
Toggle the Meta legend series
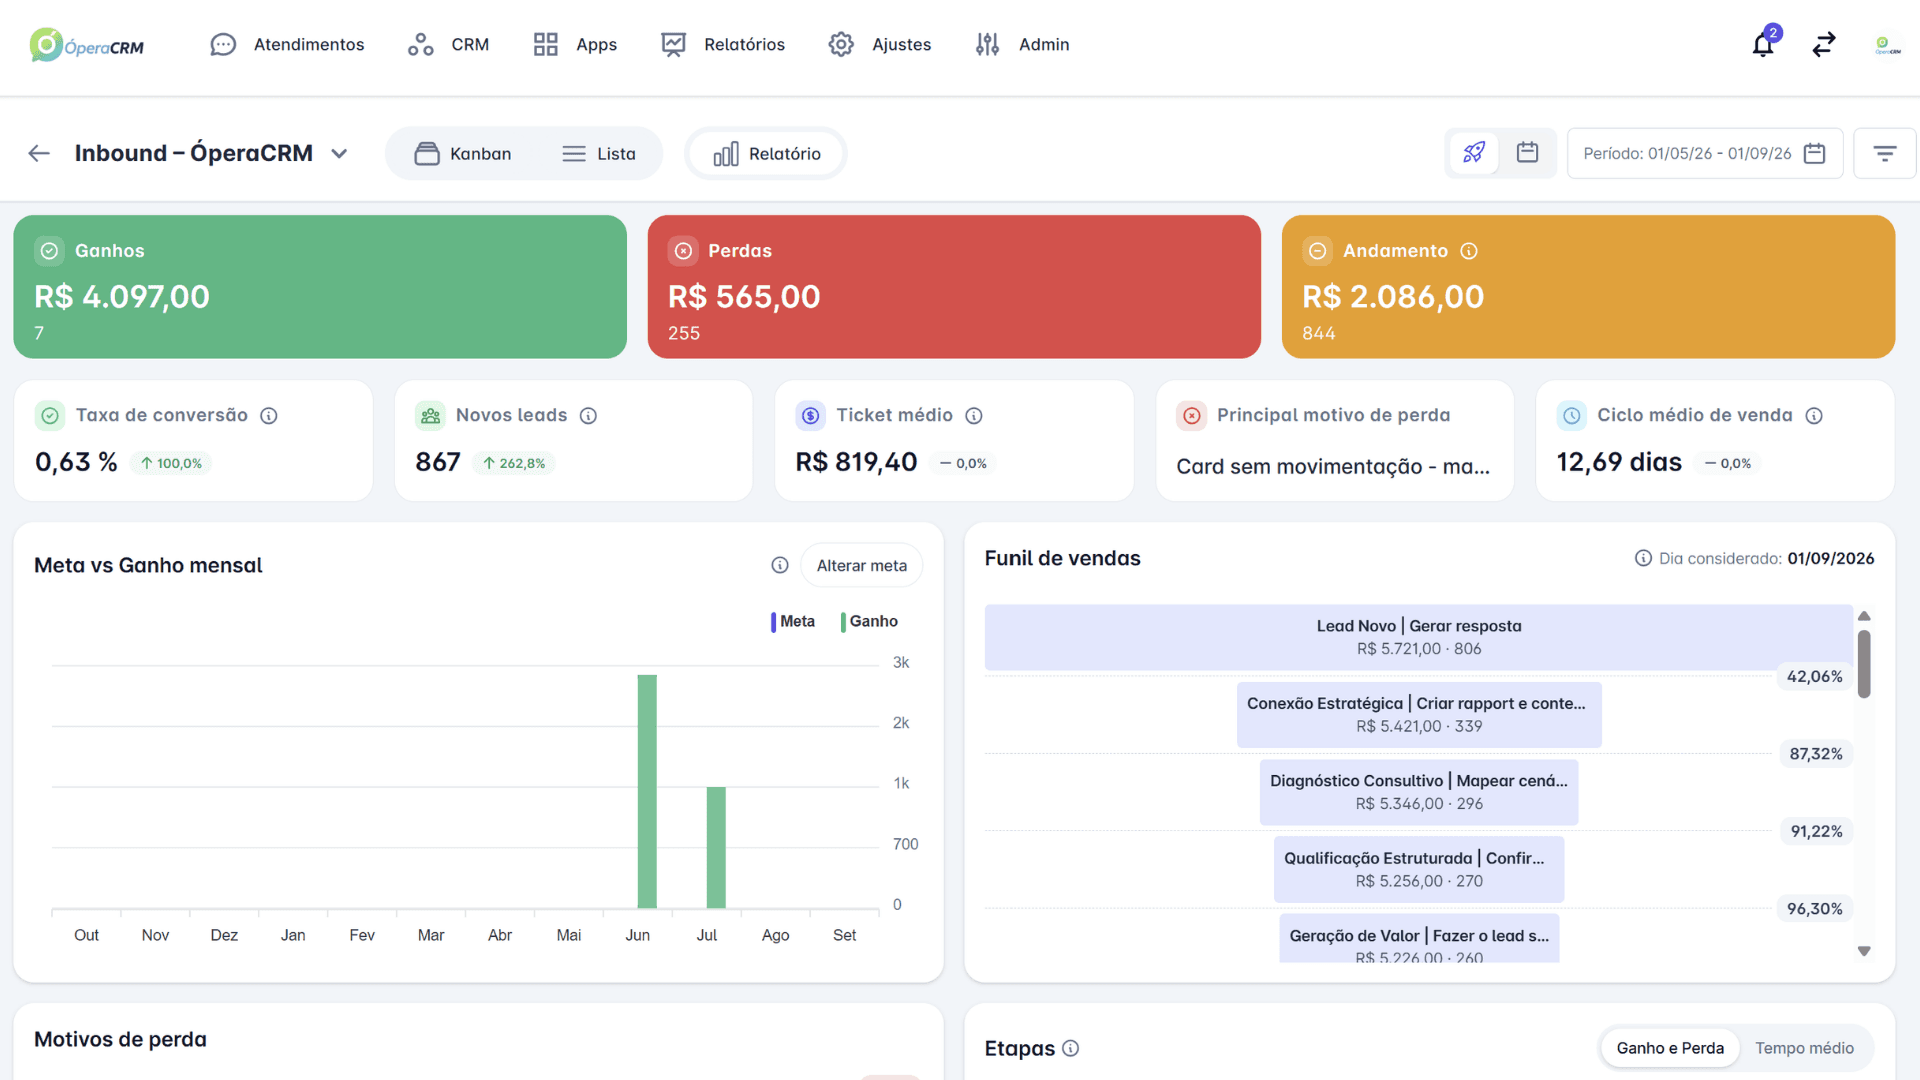pos(793,621)
